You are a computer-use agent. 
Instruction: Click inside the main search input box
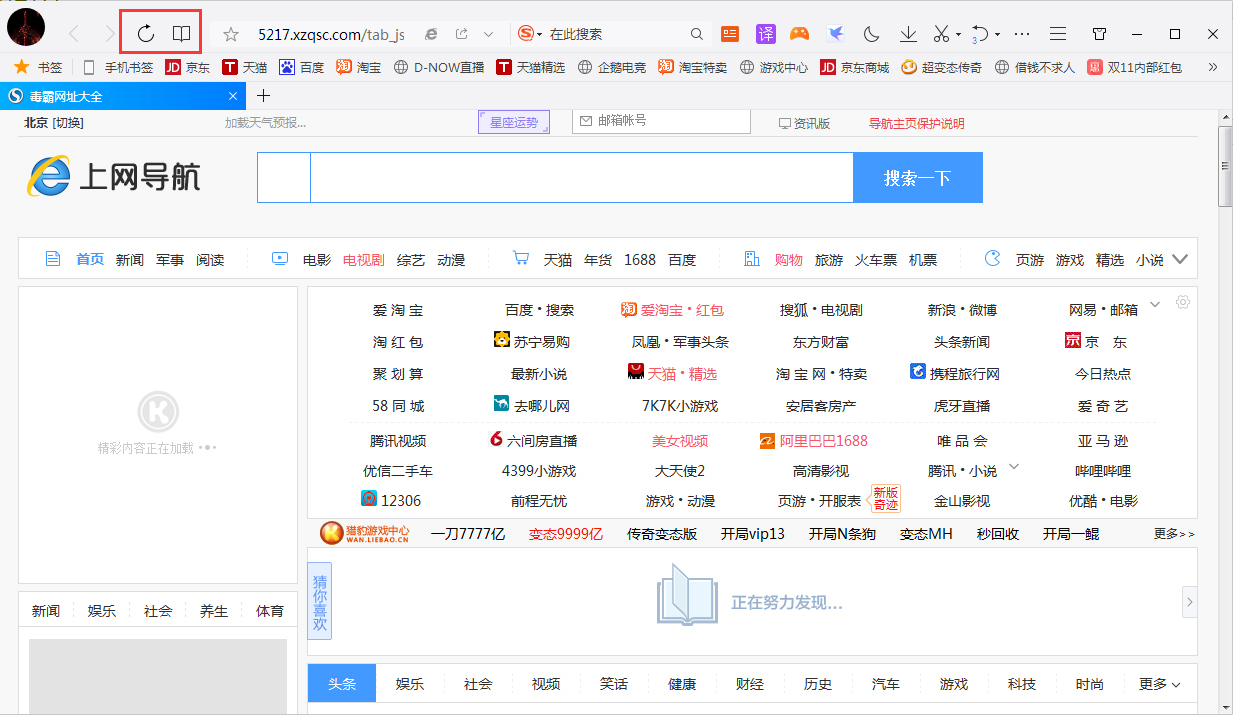pyautogui.click(x=580, y=177)
